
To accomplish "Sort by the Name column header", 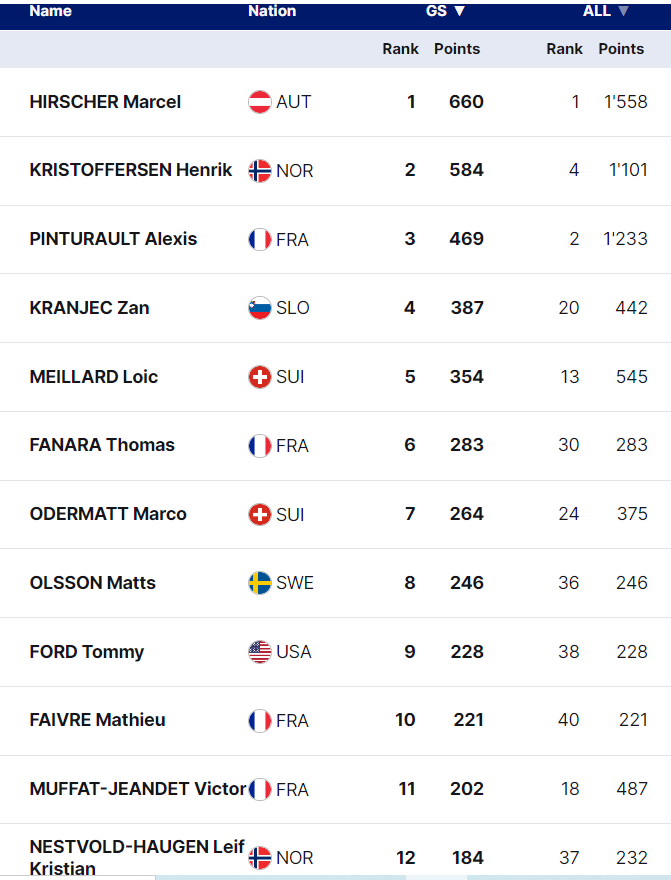I will 50,11.
